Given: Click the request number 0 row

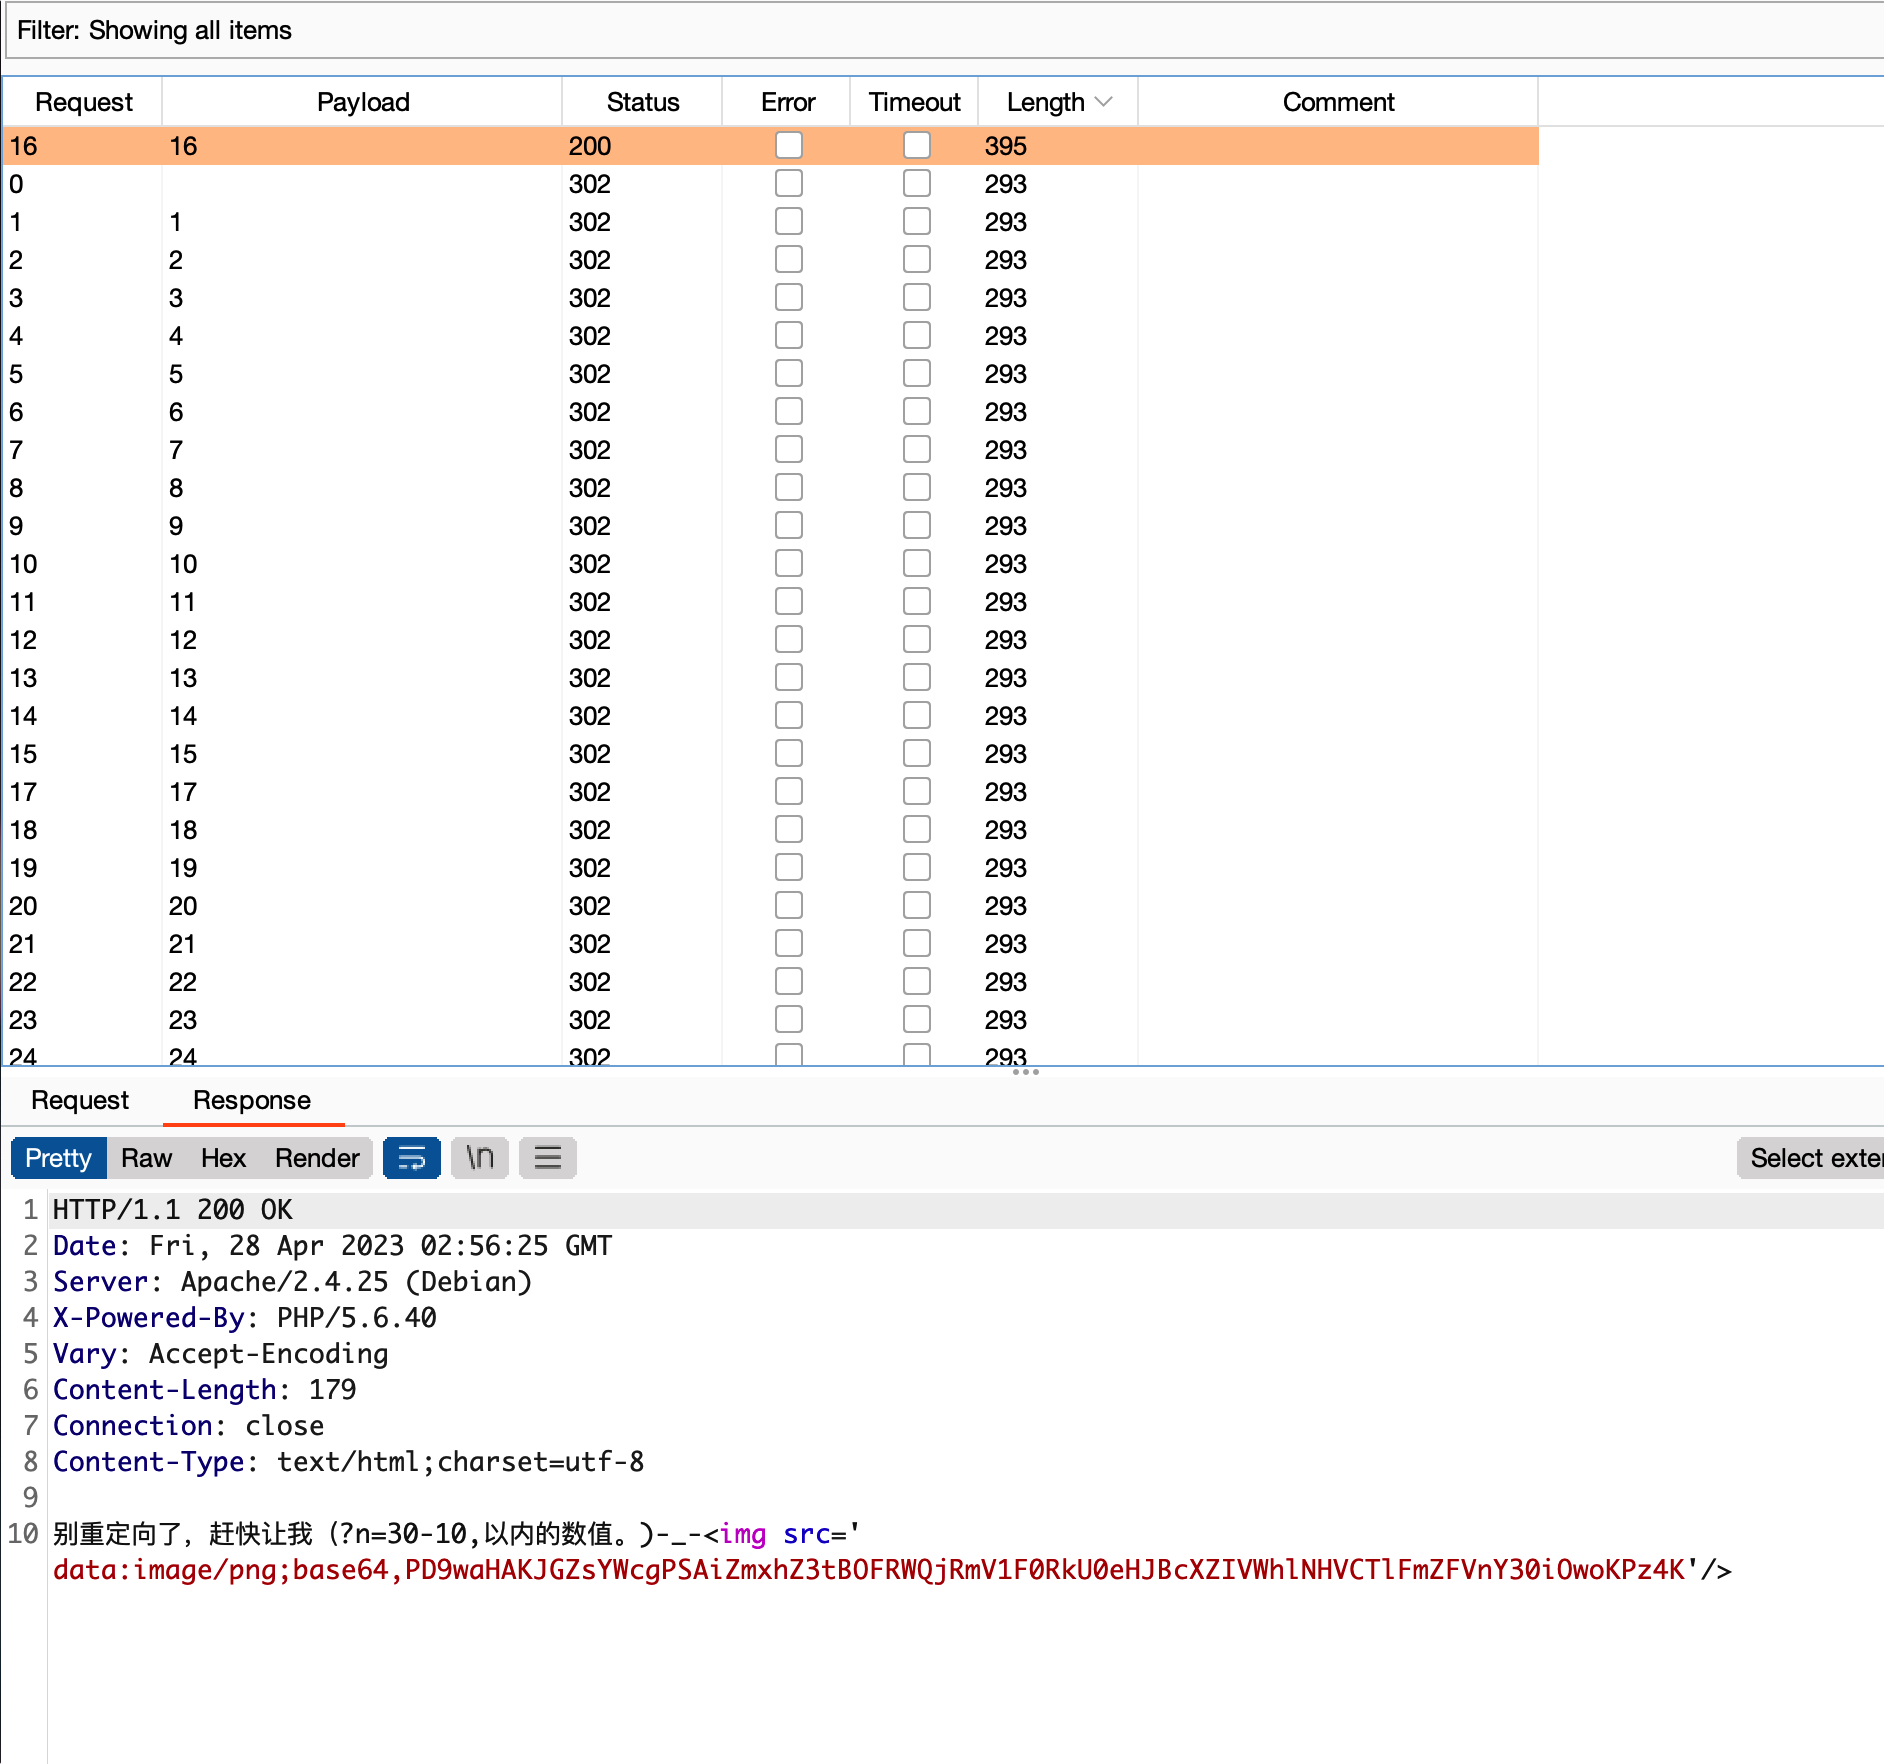Looking at the screenshot, I should click(770, 184).
